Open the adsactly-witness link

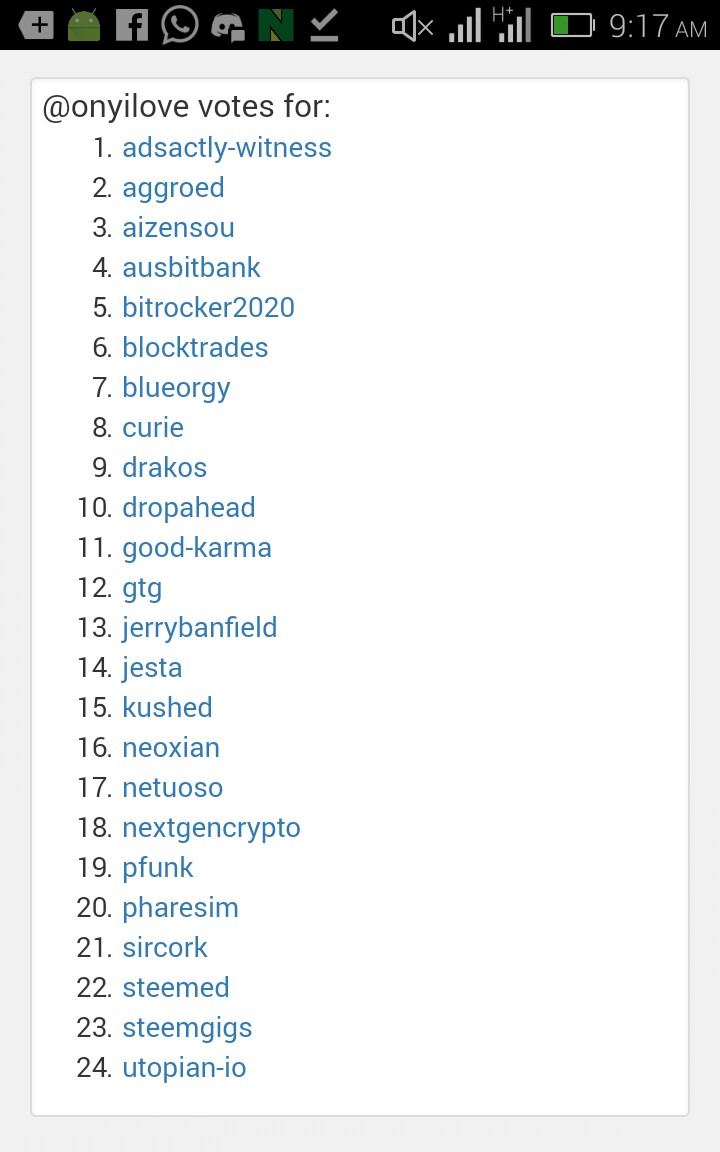pos(227,148)
